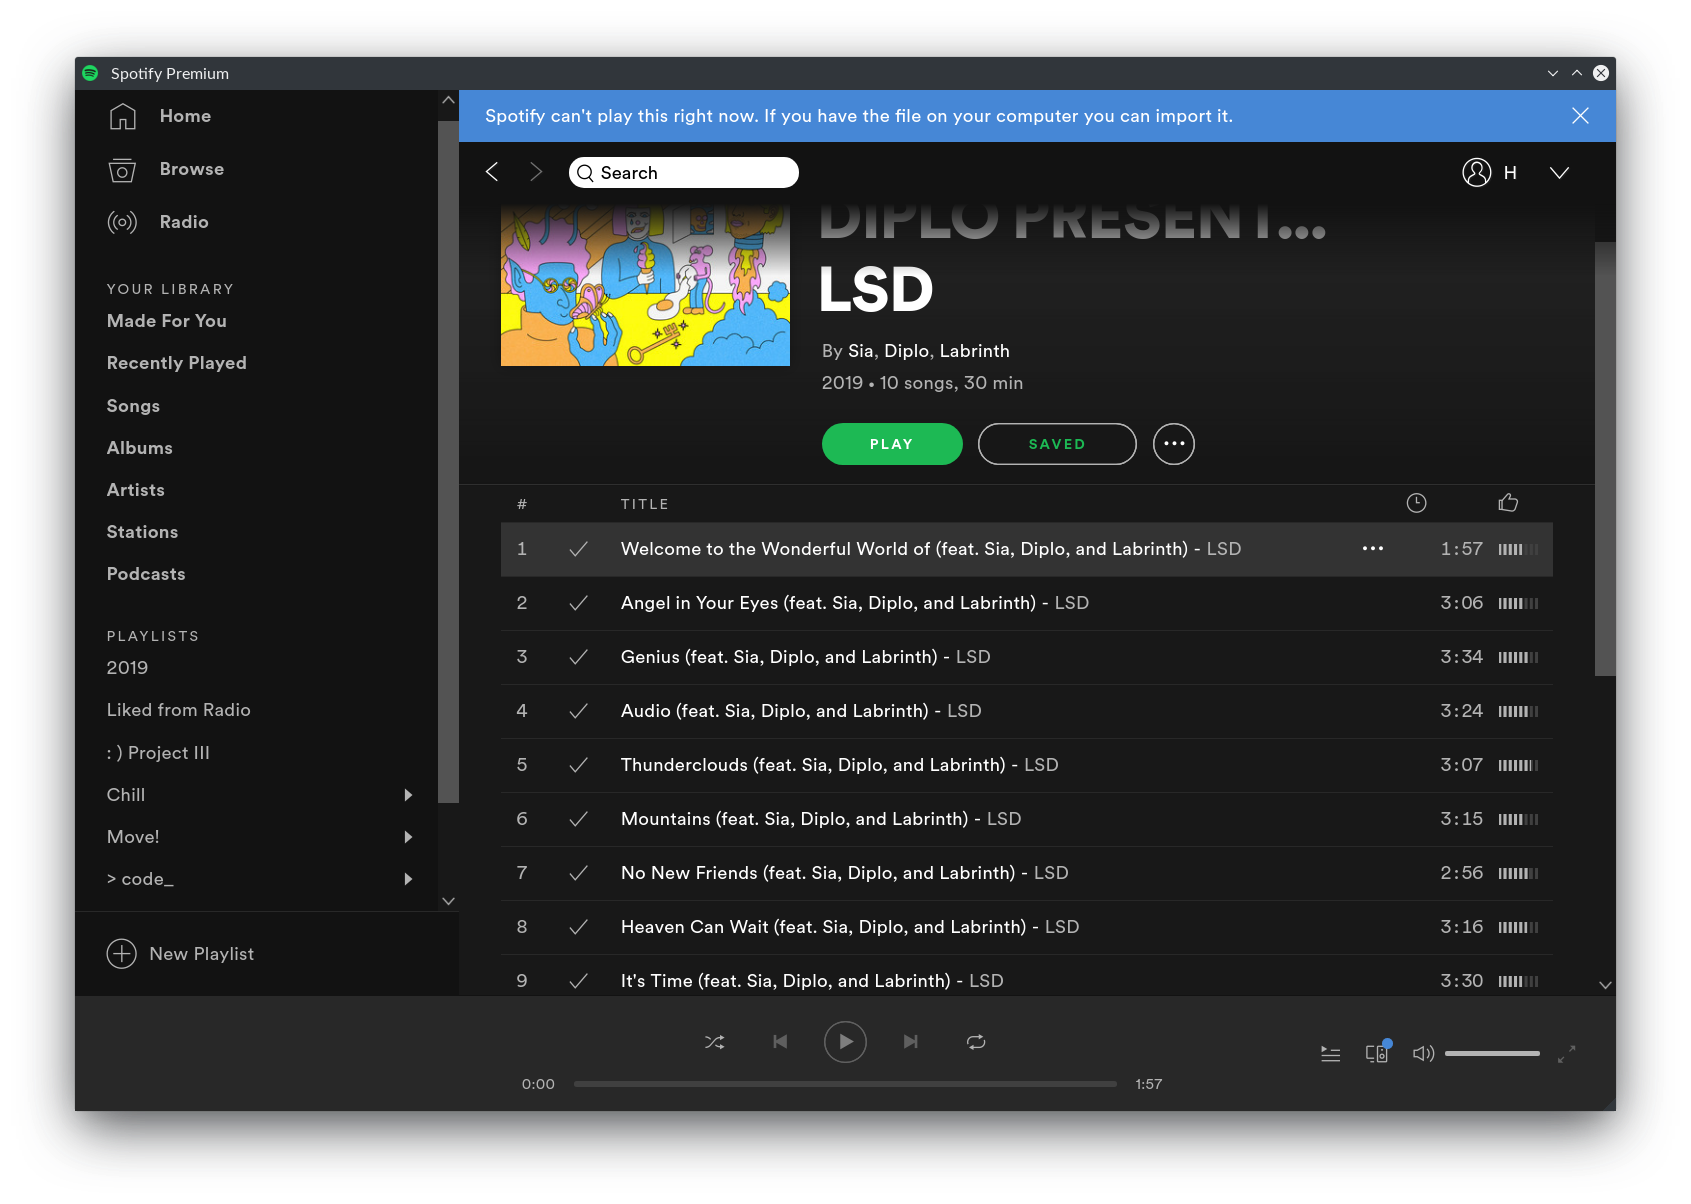Image resolution: width=1691 pixels, height=1204 pixels.
Task: Unsave Audio via its checkmark
Action: coord(578,711)
